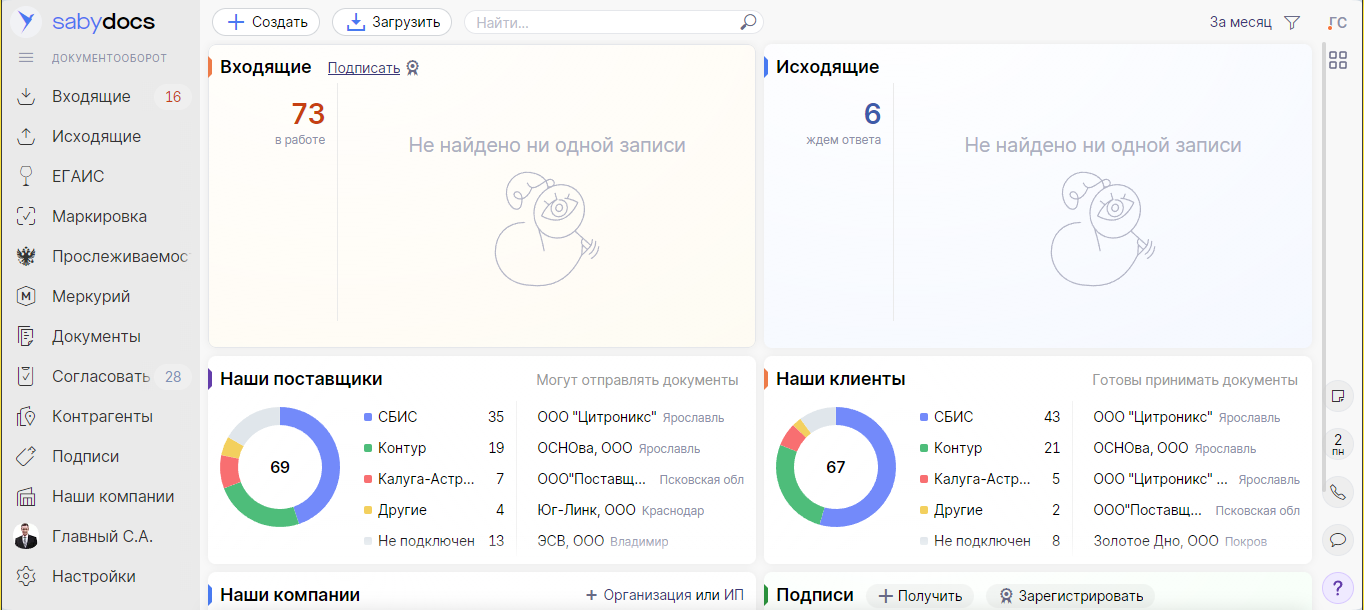Image resolution: width=1364 pixels, height=610 pixels.
Task: Click the Наши компании panel heading
Action: point(290,595)
